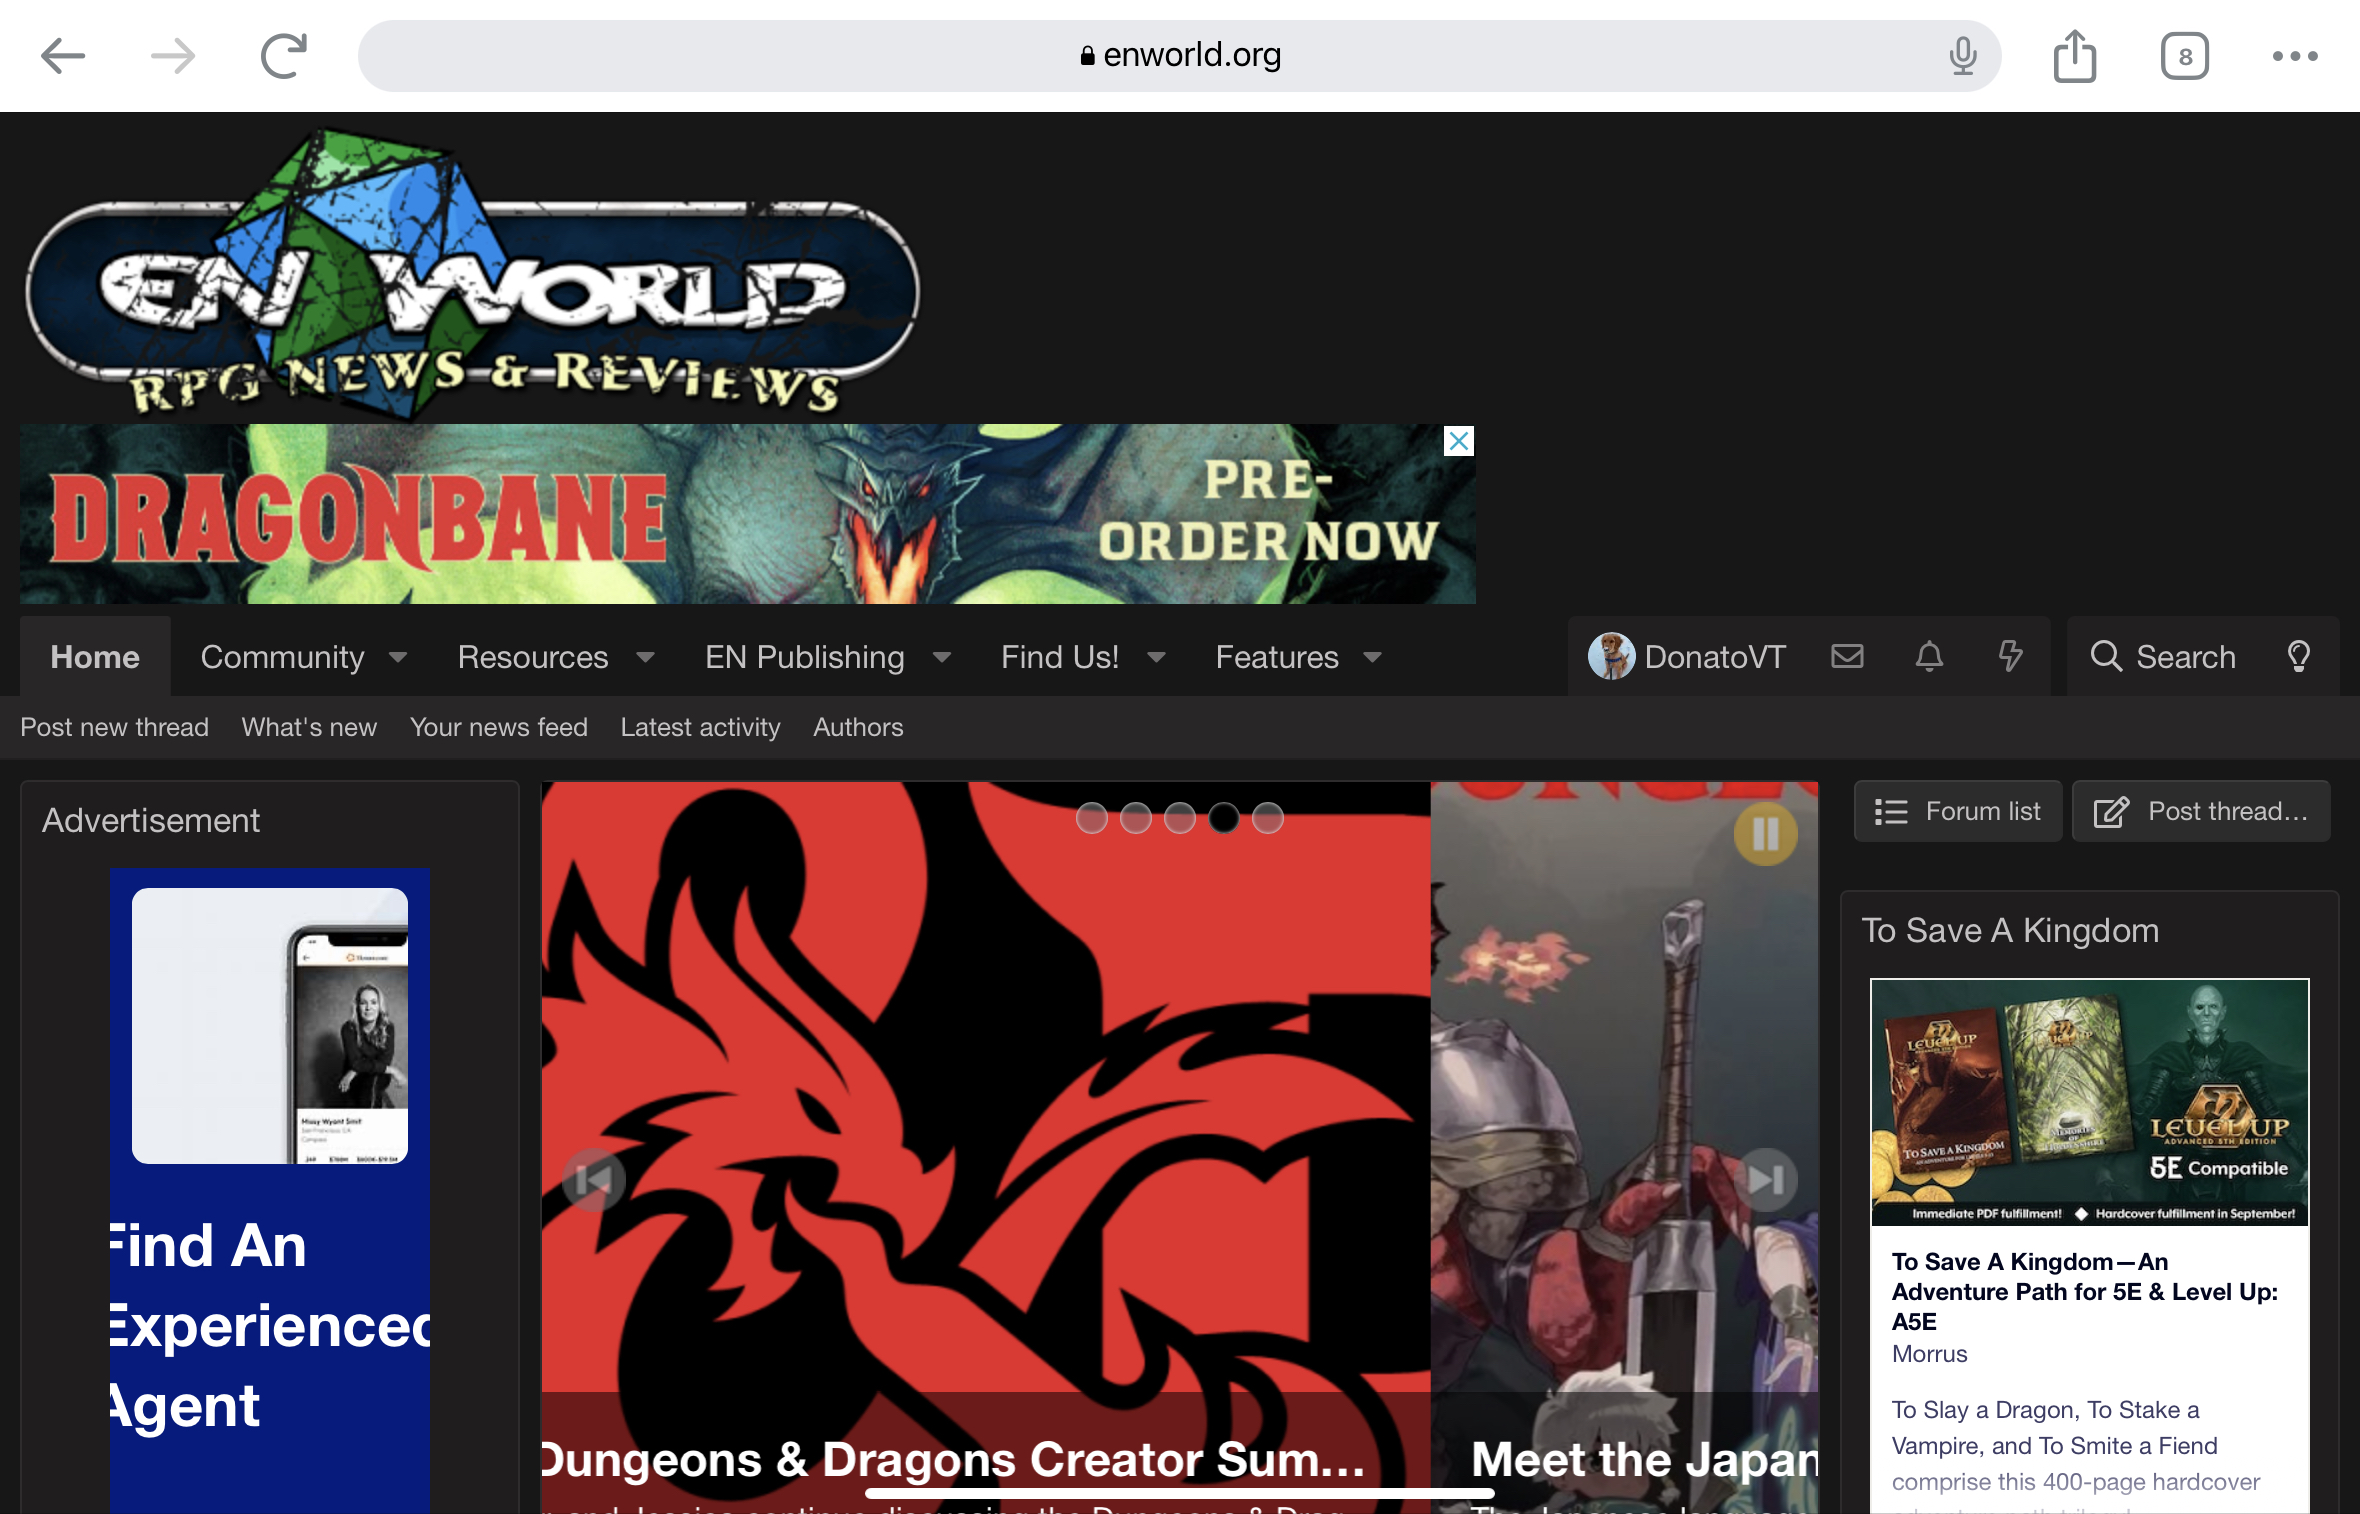This screenshot has width=2360, height=1514.
Task: Skip to next slide in carousel
Action: click(1765, 1180)
